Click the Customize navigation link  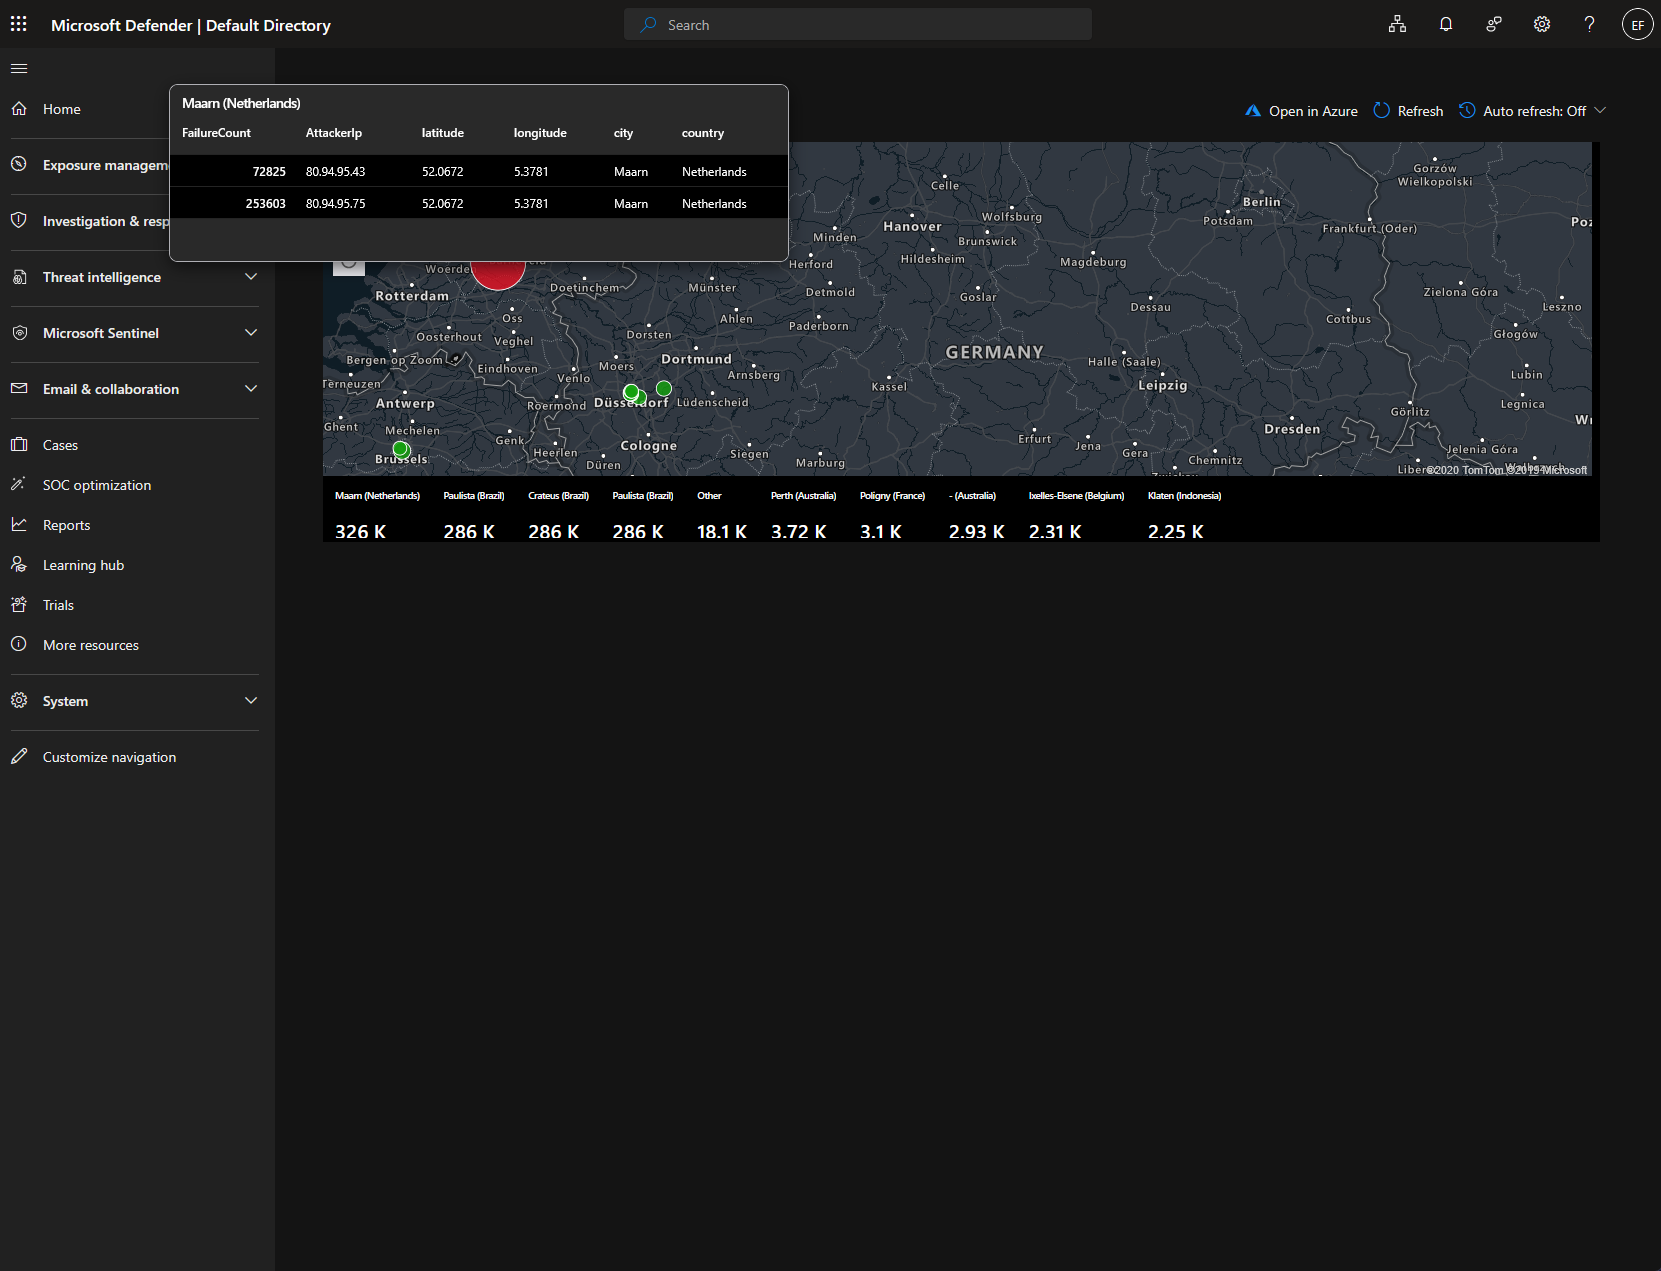pyautogui.click(x=109, y=757)
